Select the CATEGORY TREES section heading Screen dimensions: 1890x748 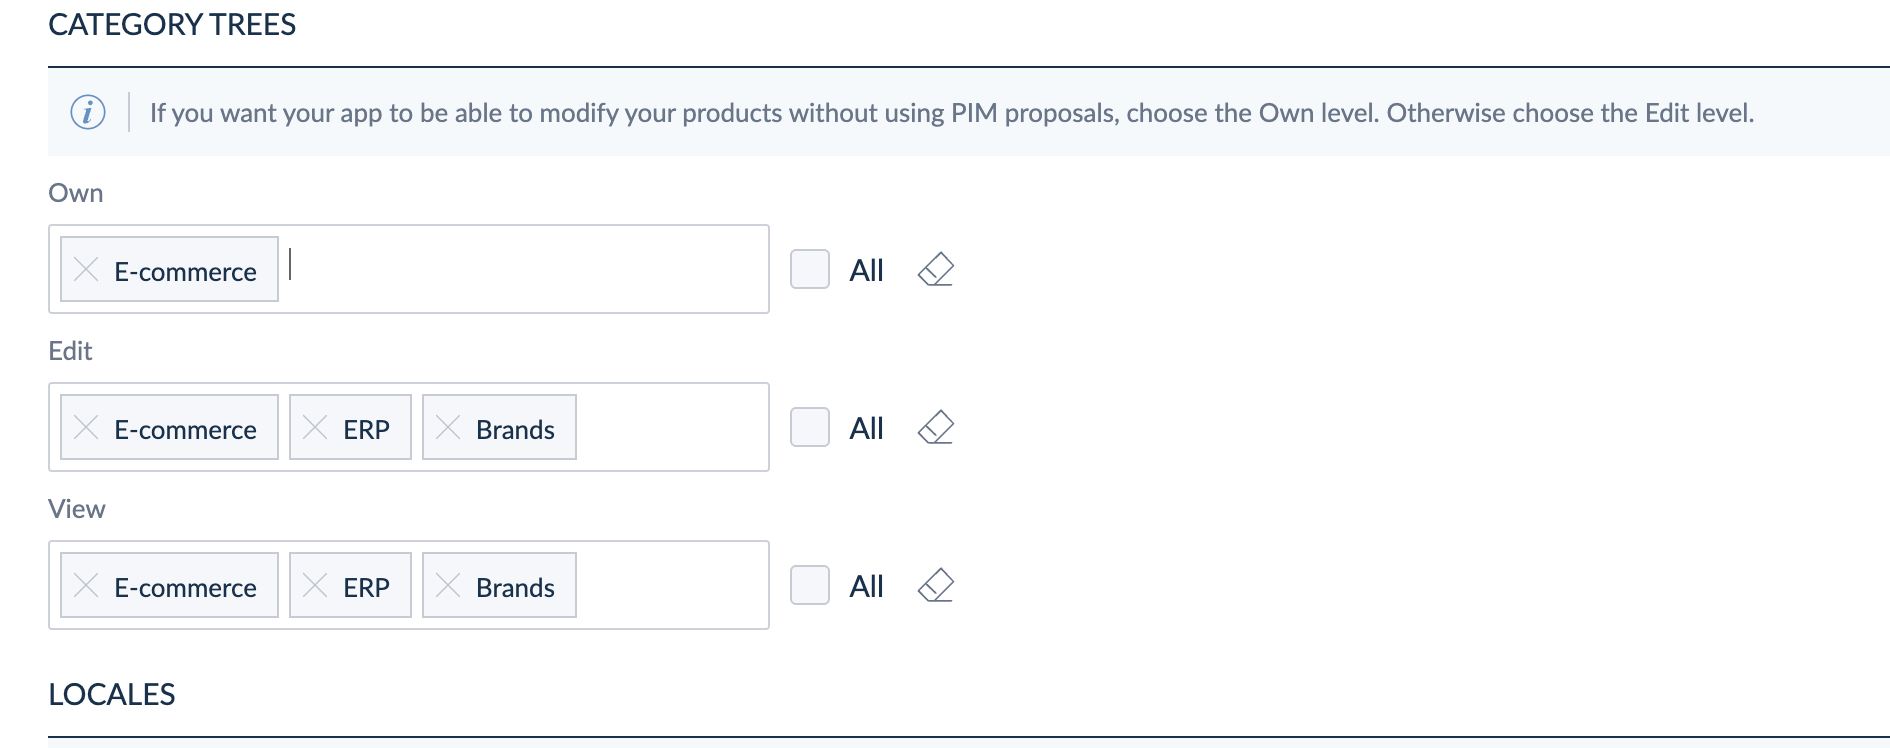click(x=172, y=25)
